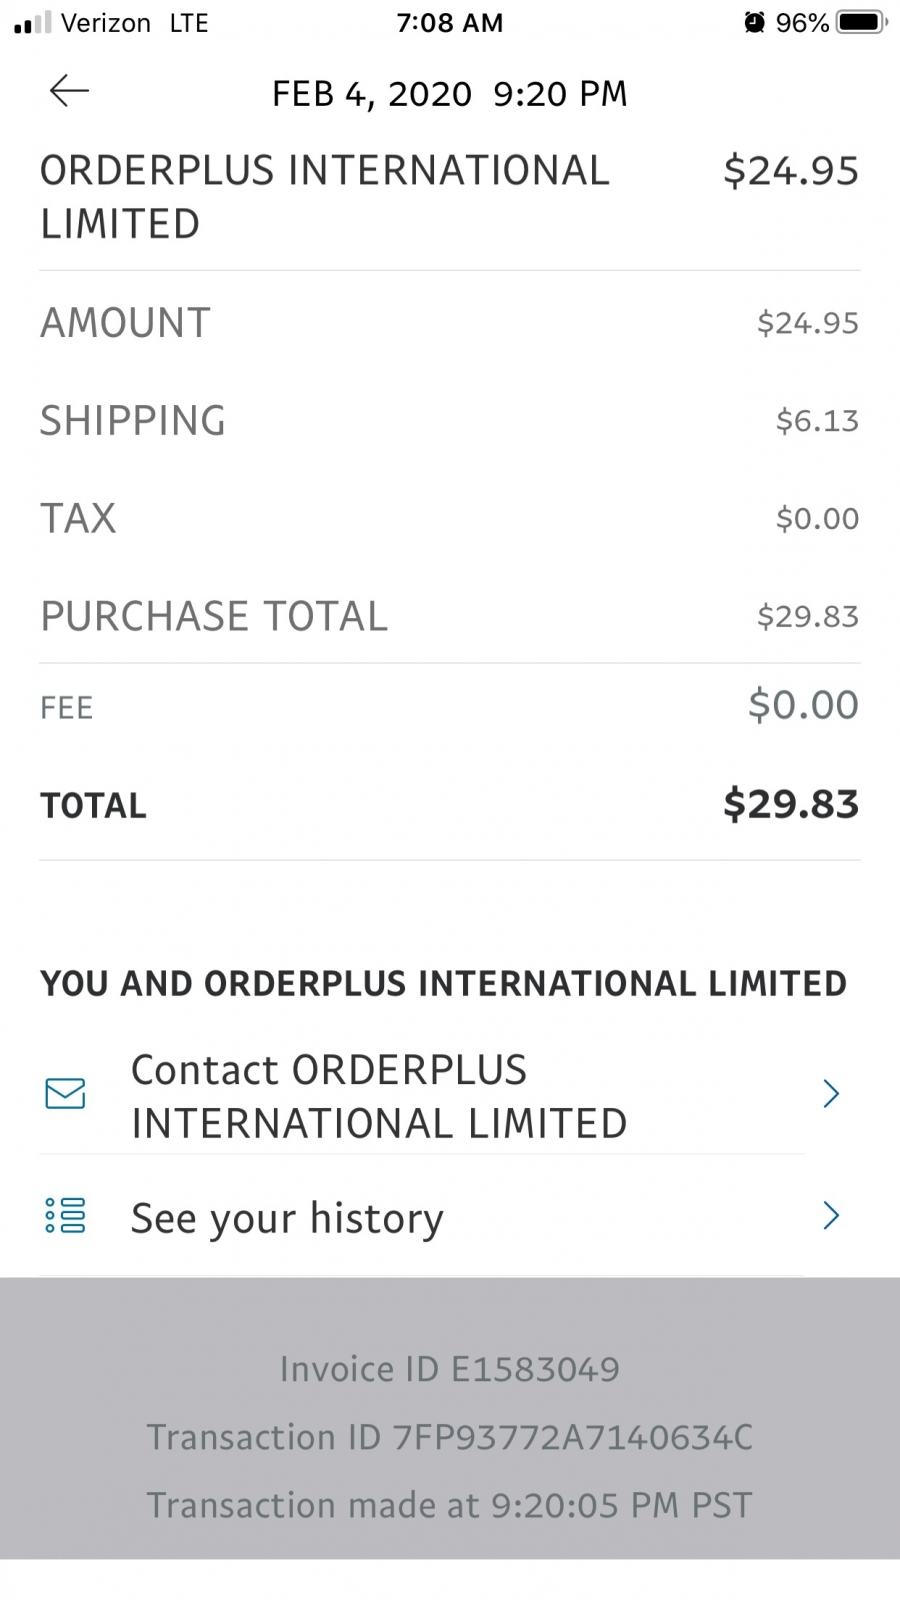Tap the TAX row label
Image resolution: width=900 pixels, height=1600 pixels.
pos(78,519)
